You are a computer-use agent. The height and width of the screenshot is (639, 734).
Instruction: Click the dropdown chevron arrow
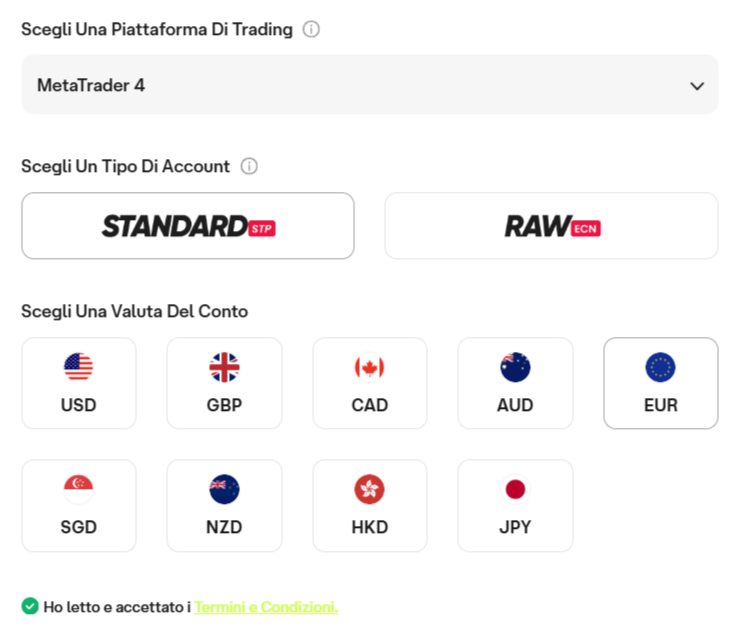697,86
